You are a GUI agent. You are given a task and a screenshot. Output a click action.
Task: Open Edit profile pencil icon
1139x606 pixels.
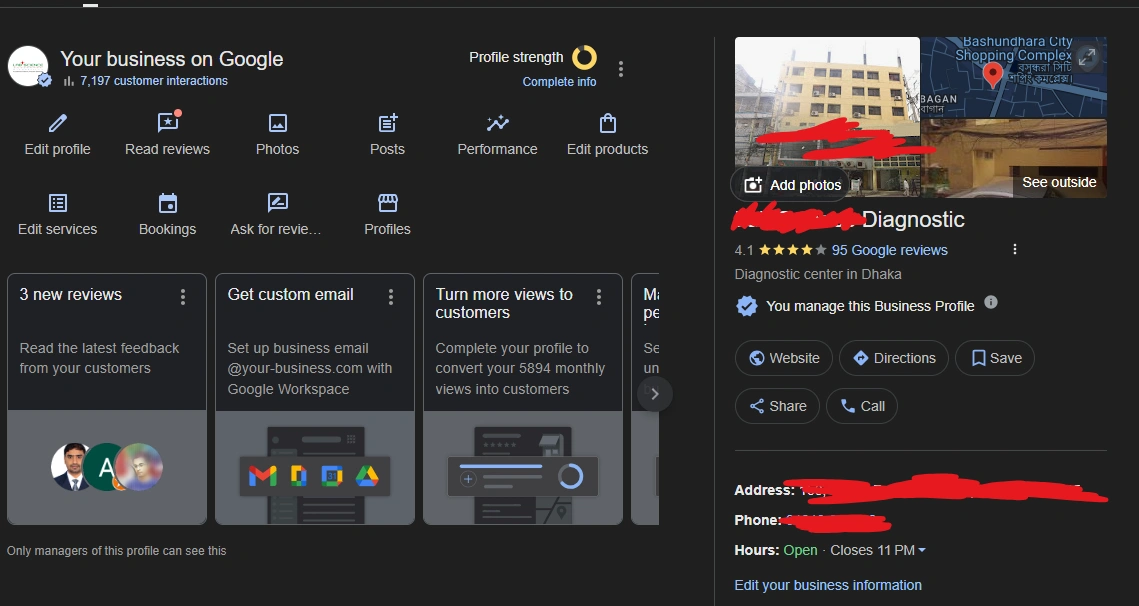pos(57,124)
